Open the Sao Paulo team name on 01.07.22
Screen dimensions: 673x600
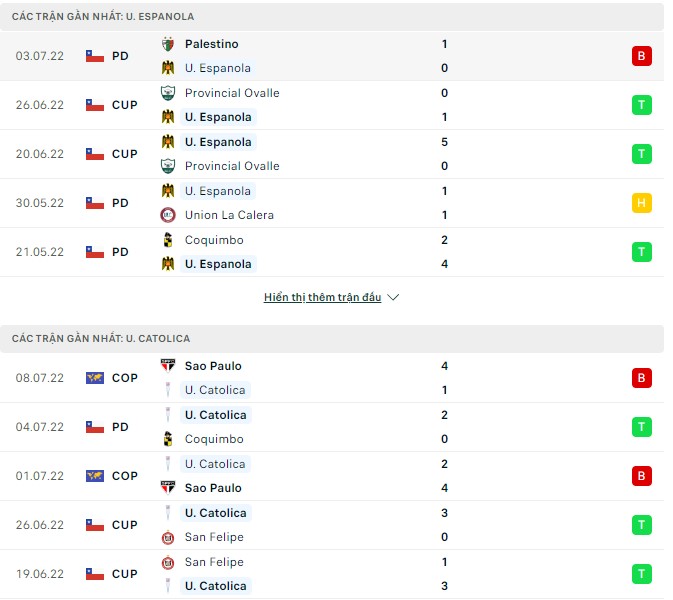[x=213, y=488]
